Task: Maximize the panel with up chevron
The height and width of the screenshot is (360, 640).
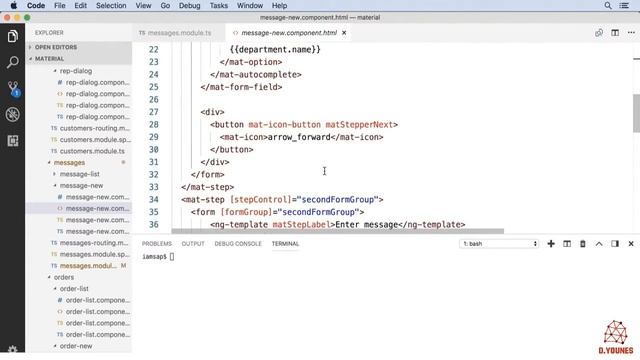Action: (x=599, y=244)
